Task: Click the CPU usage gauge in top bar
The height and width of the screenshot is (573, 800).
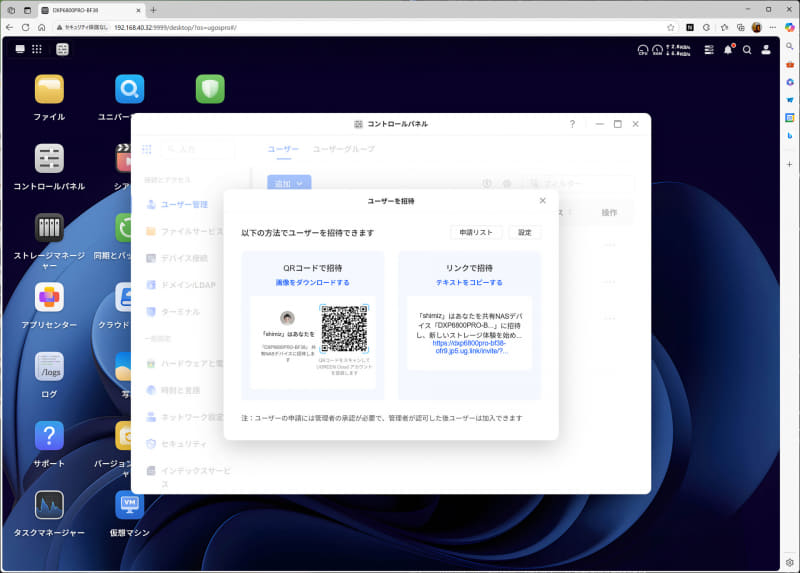Action: [643, 50]
